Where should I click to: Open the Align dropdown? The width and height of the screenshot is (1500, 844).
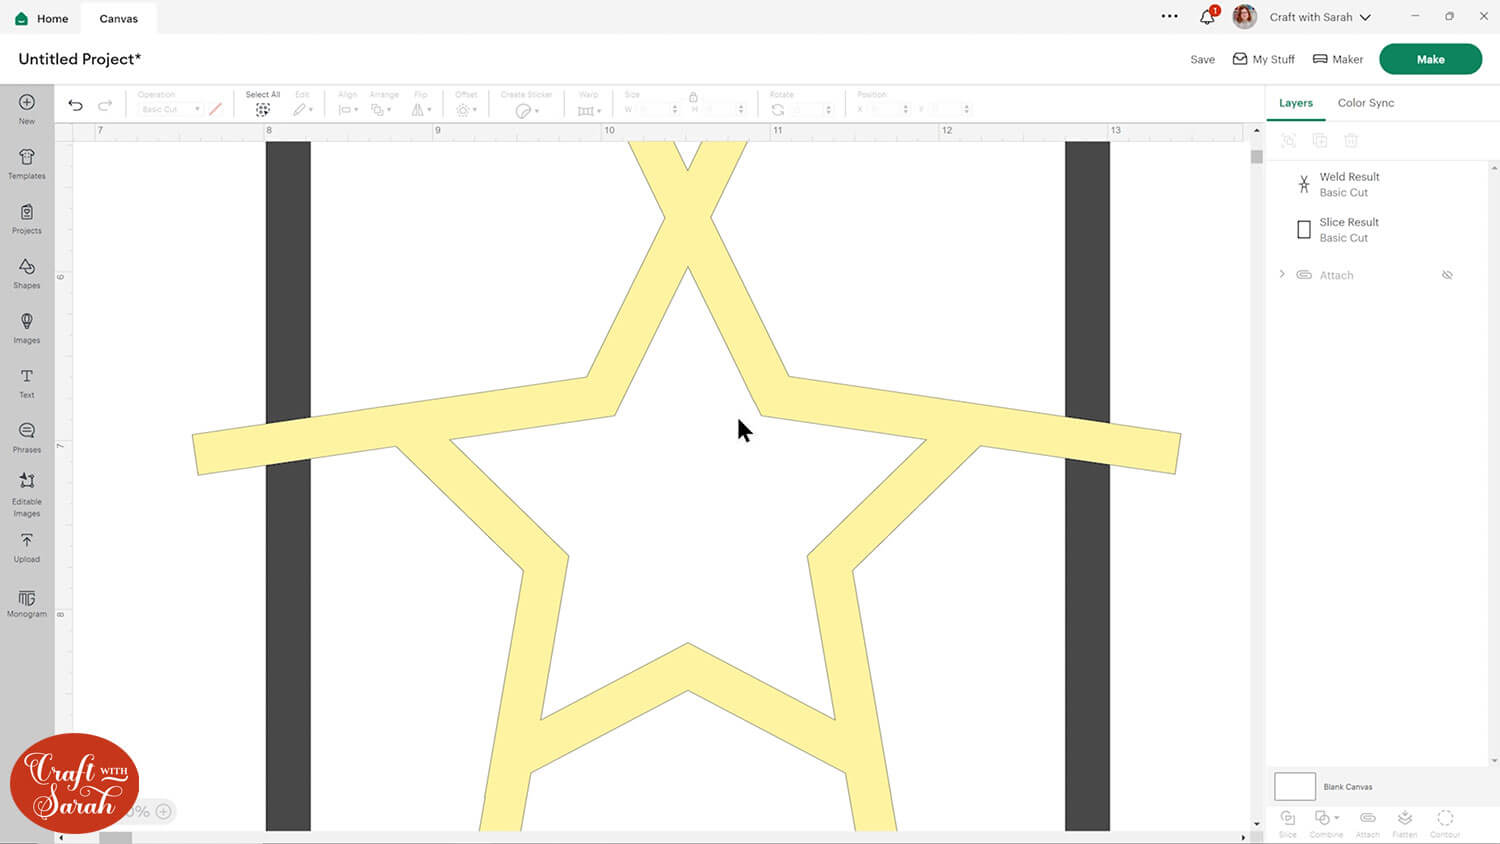348,109
